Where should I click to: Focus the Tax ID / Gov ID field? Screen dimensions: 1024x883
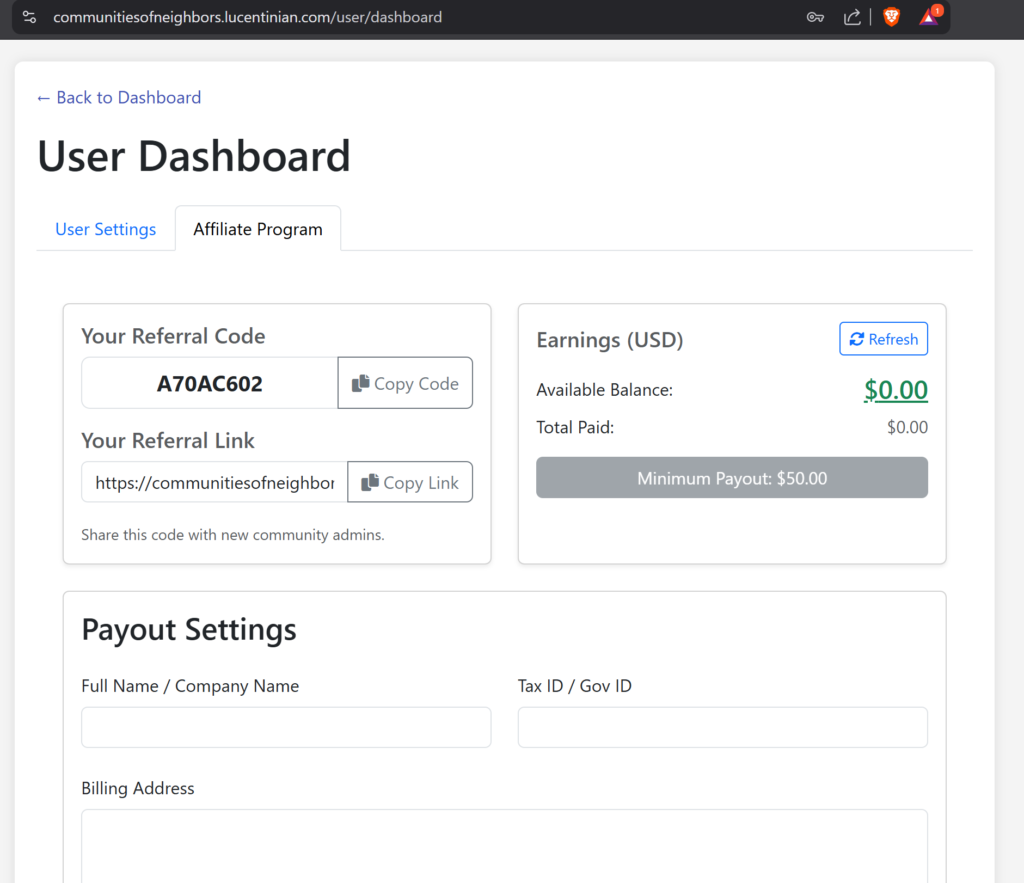722,727
